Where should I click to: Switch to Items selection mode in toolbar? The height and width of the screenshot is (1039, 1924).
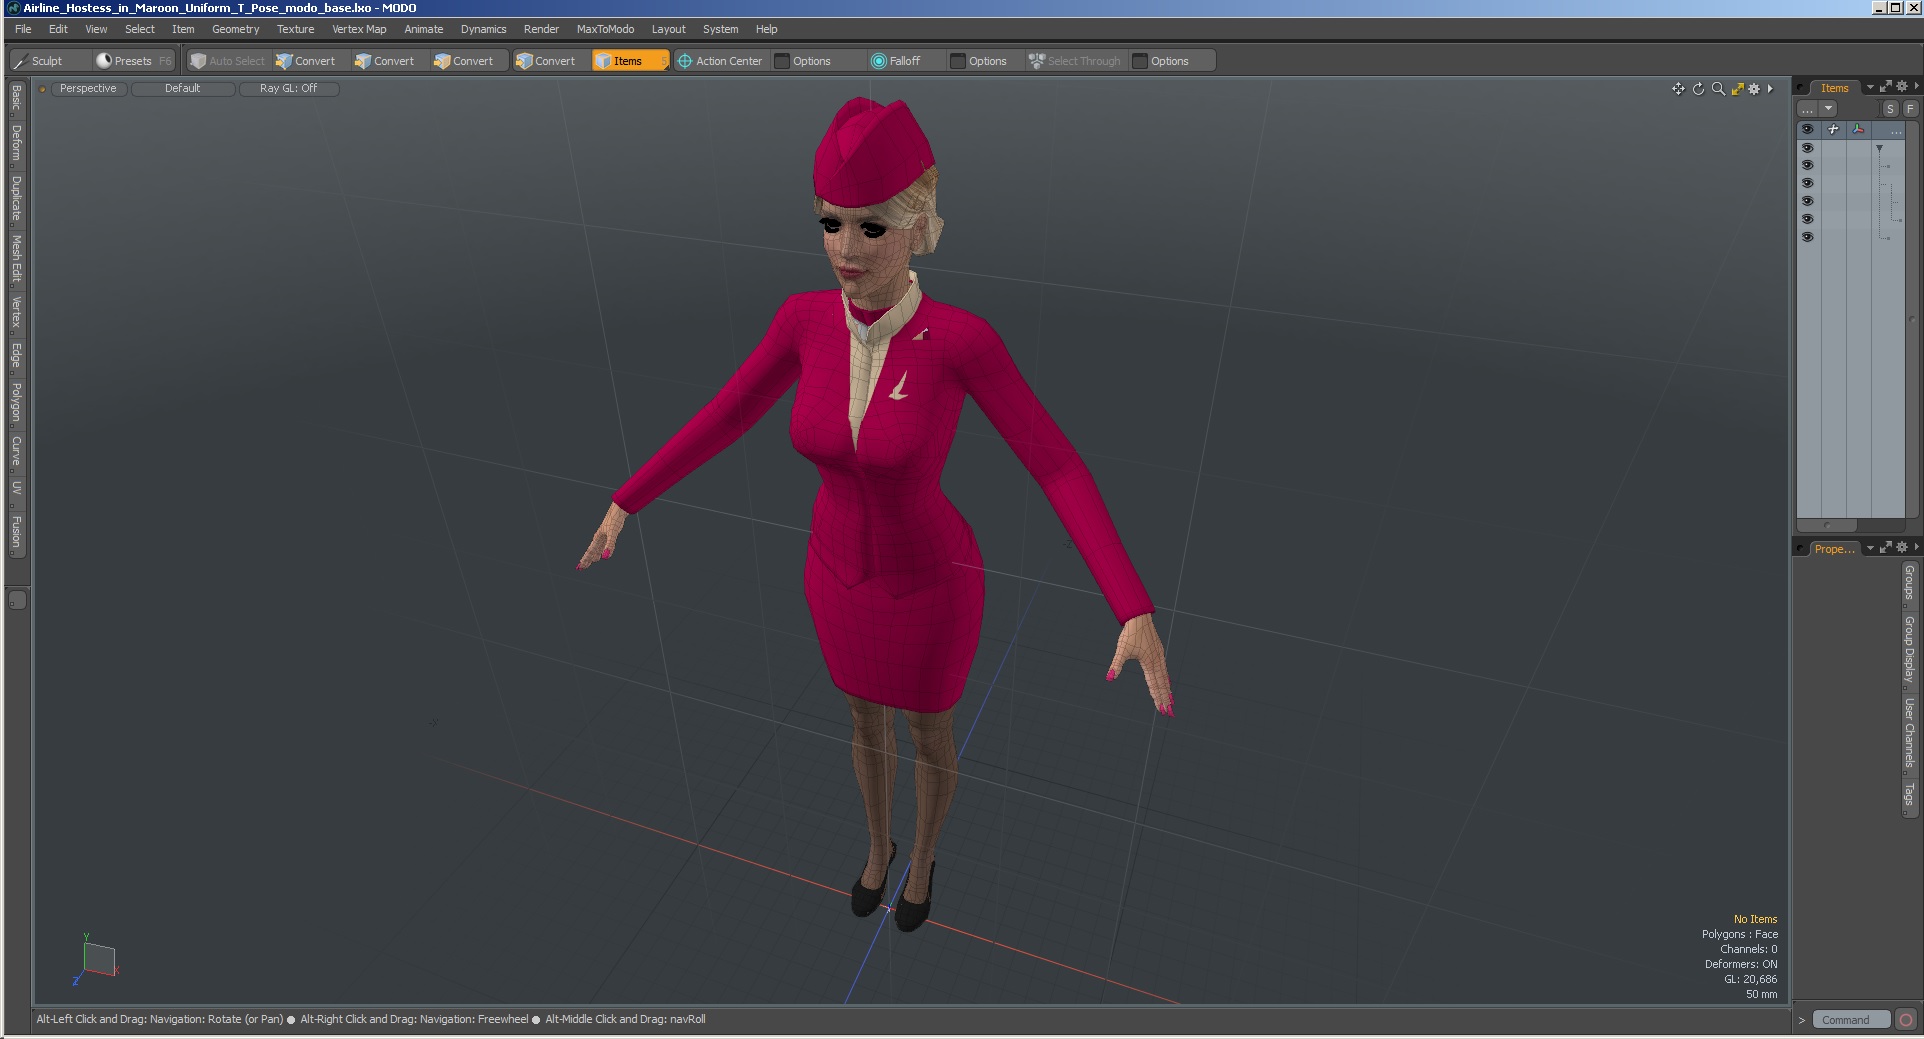coord(629,61)
